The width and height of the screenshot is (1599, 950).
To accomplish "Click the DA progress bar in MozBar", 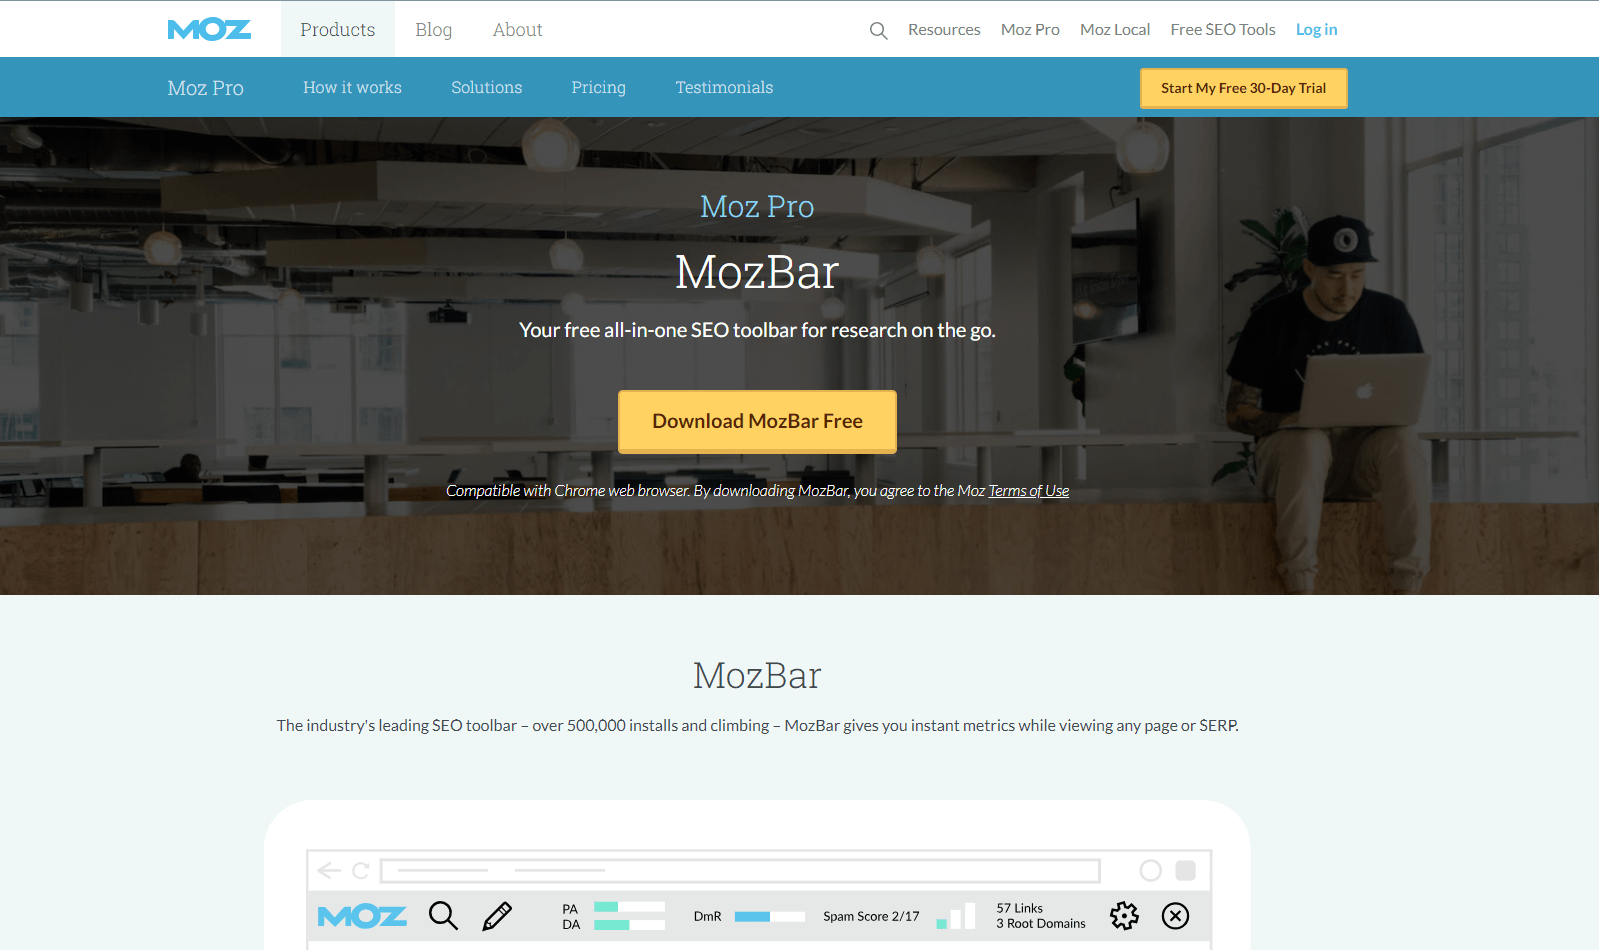I will pos(629,925).
